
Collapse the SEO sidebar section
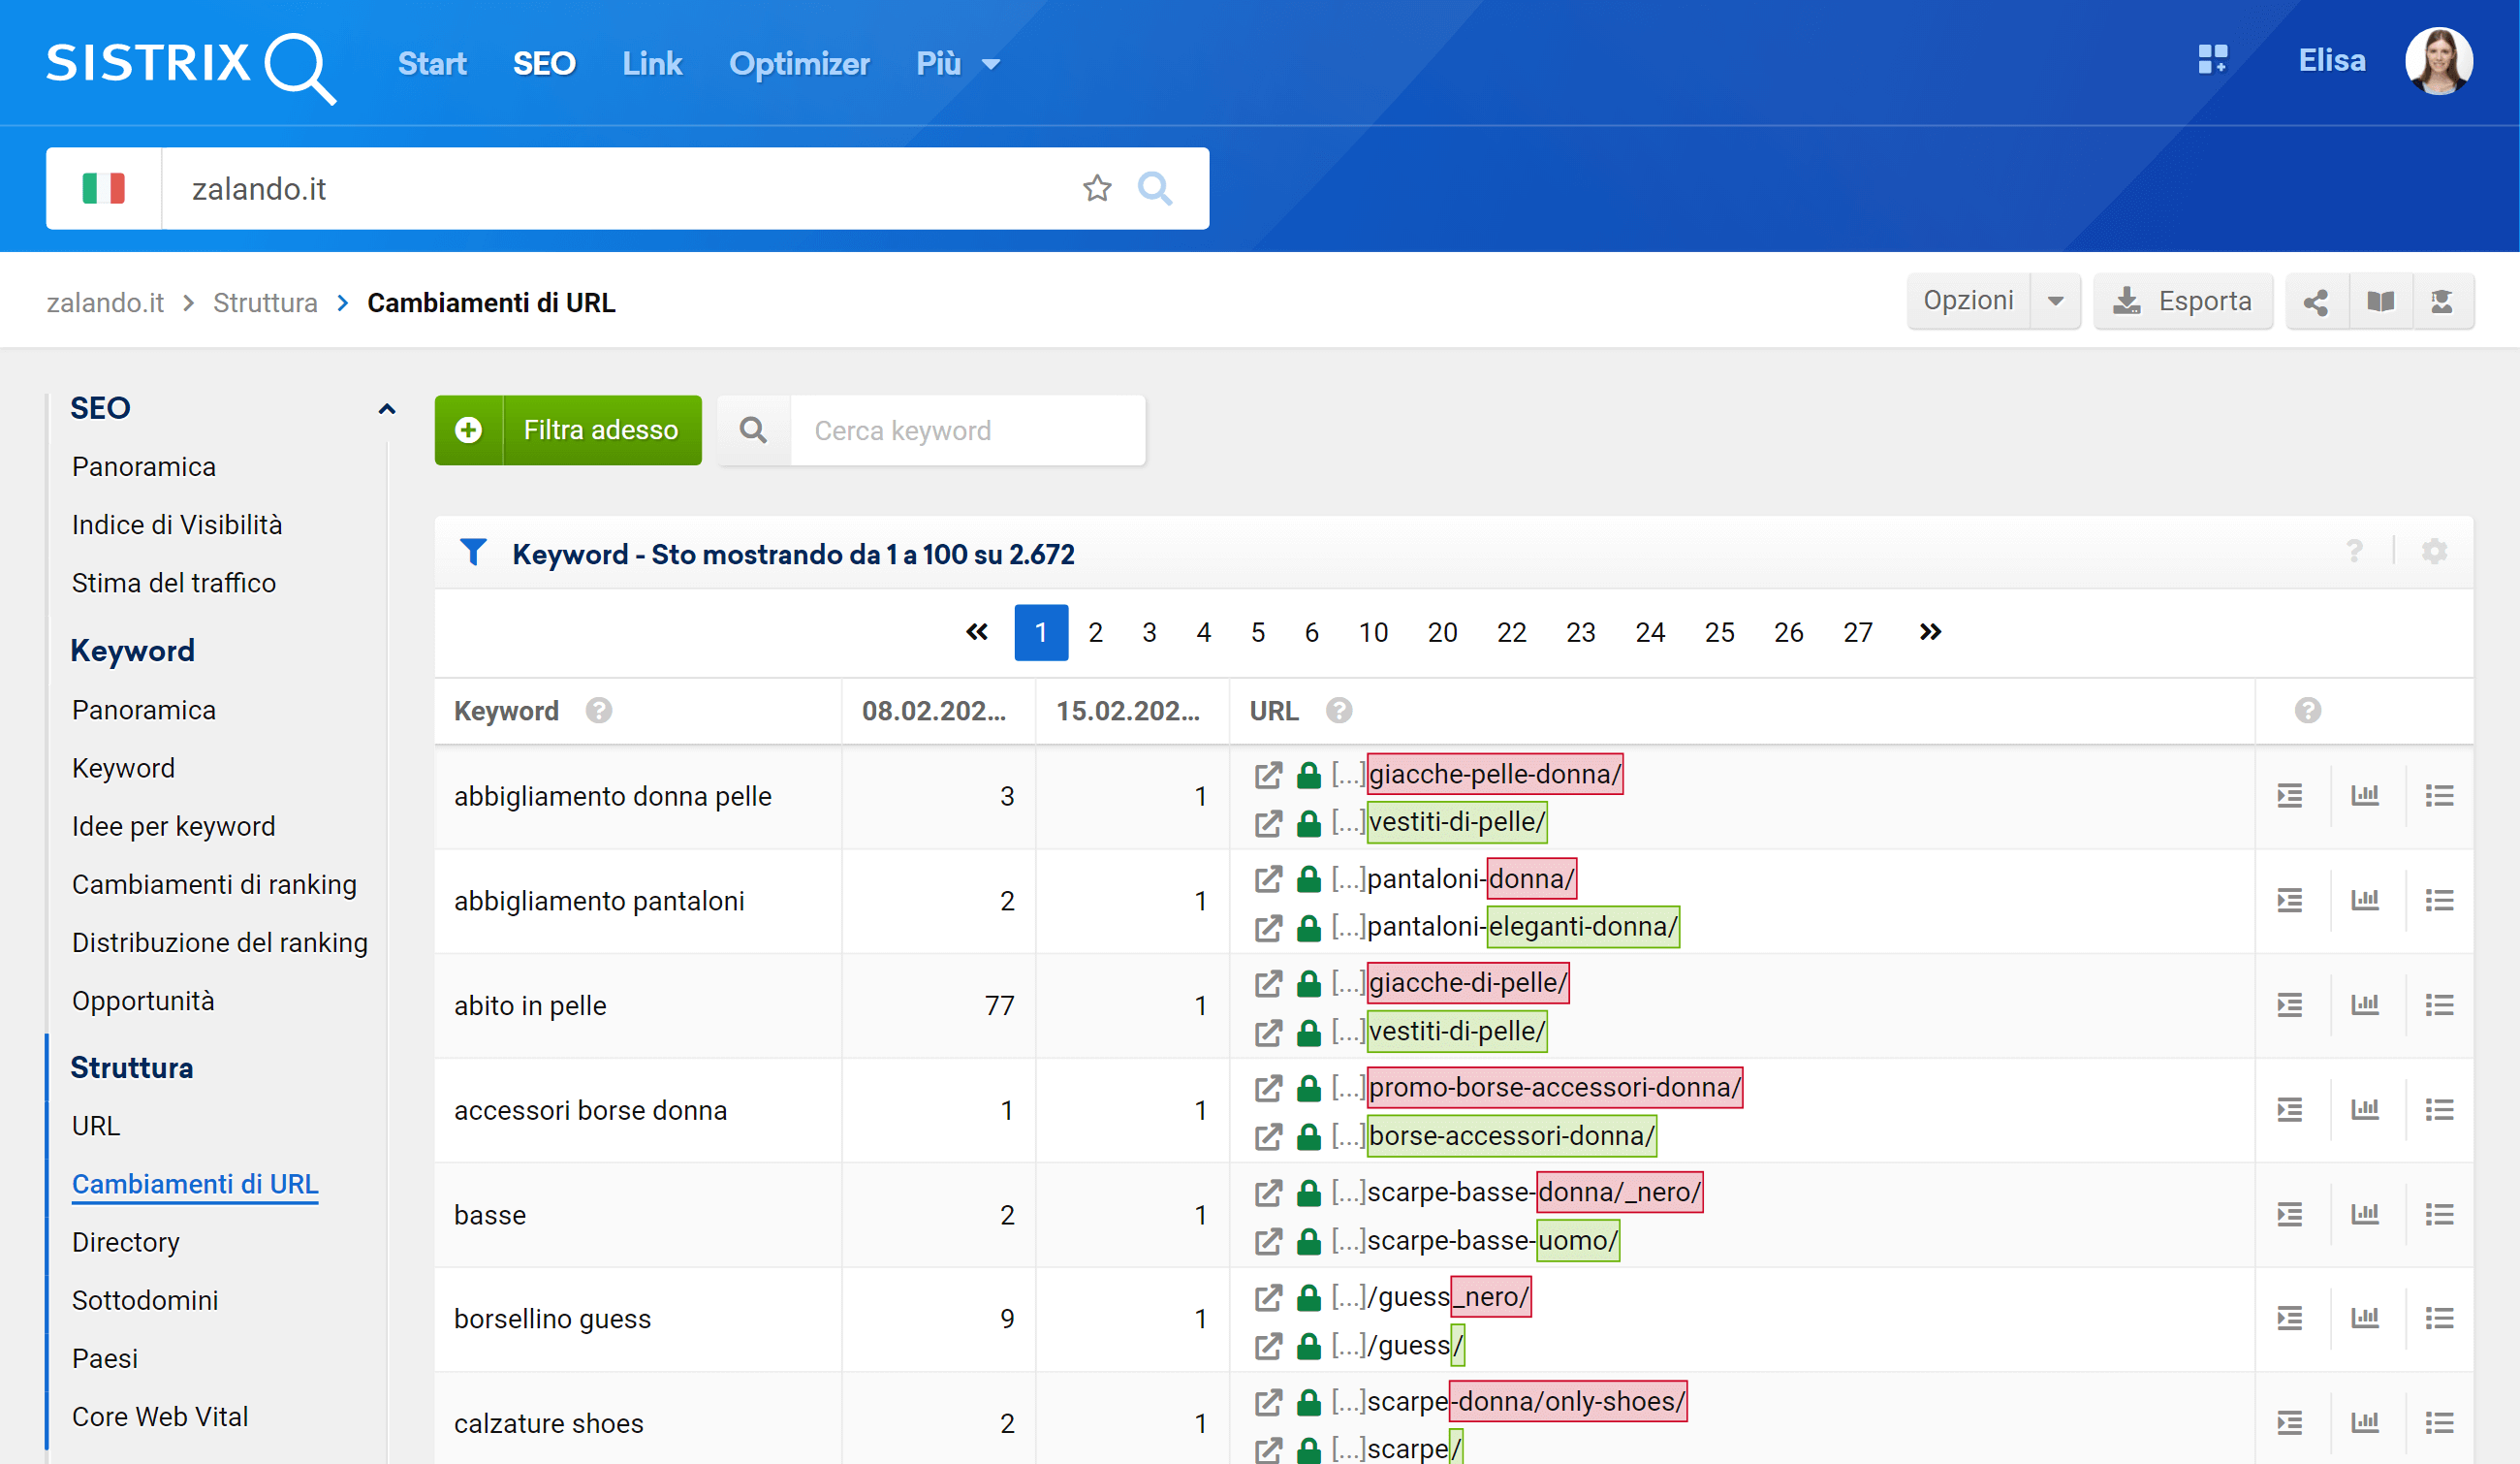pyautogui.click(x=387, y=408)
